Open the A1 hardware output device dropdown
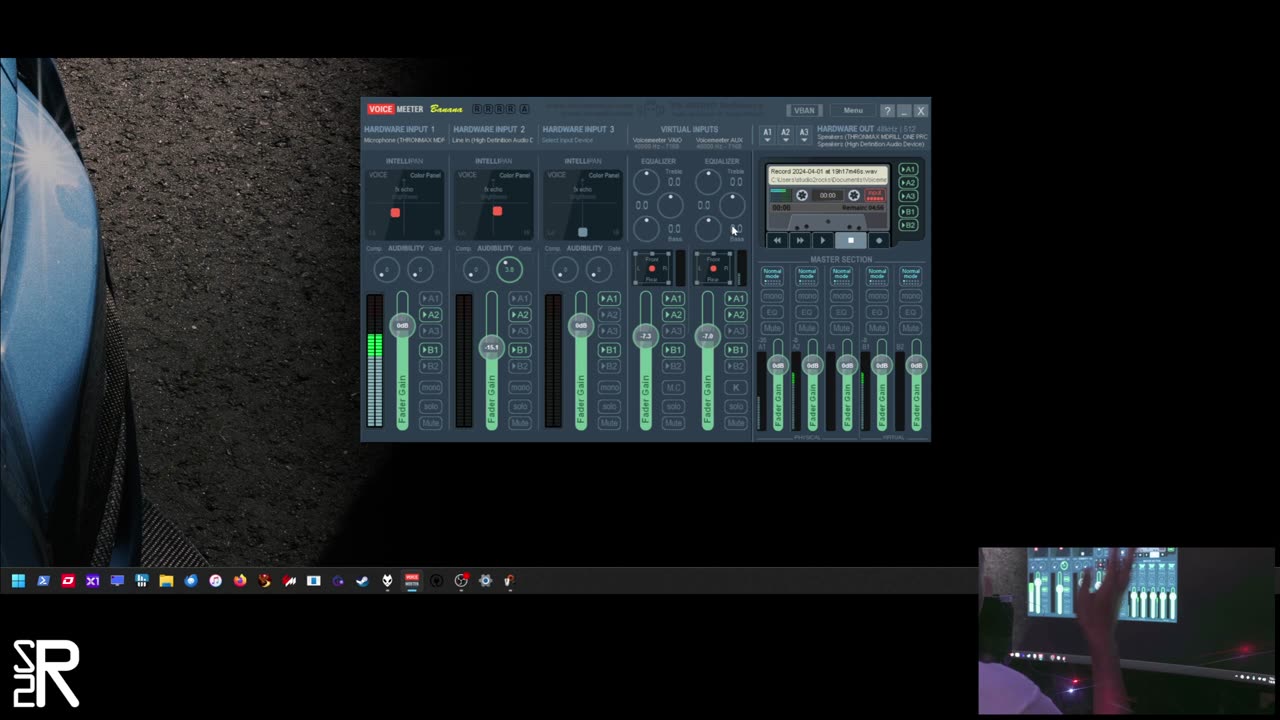The width and height of the screenshot is (1280, 720). pyautogui.click(x=767, y=134)
